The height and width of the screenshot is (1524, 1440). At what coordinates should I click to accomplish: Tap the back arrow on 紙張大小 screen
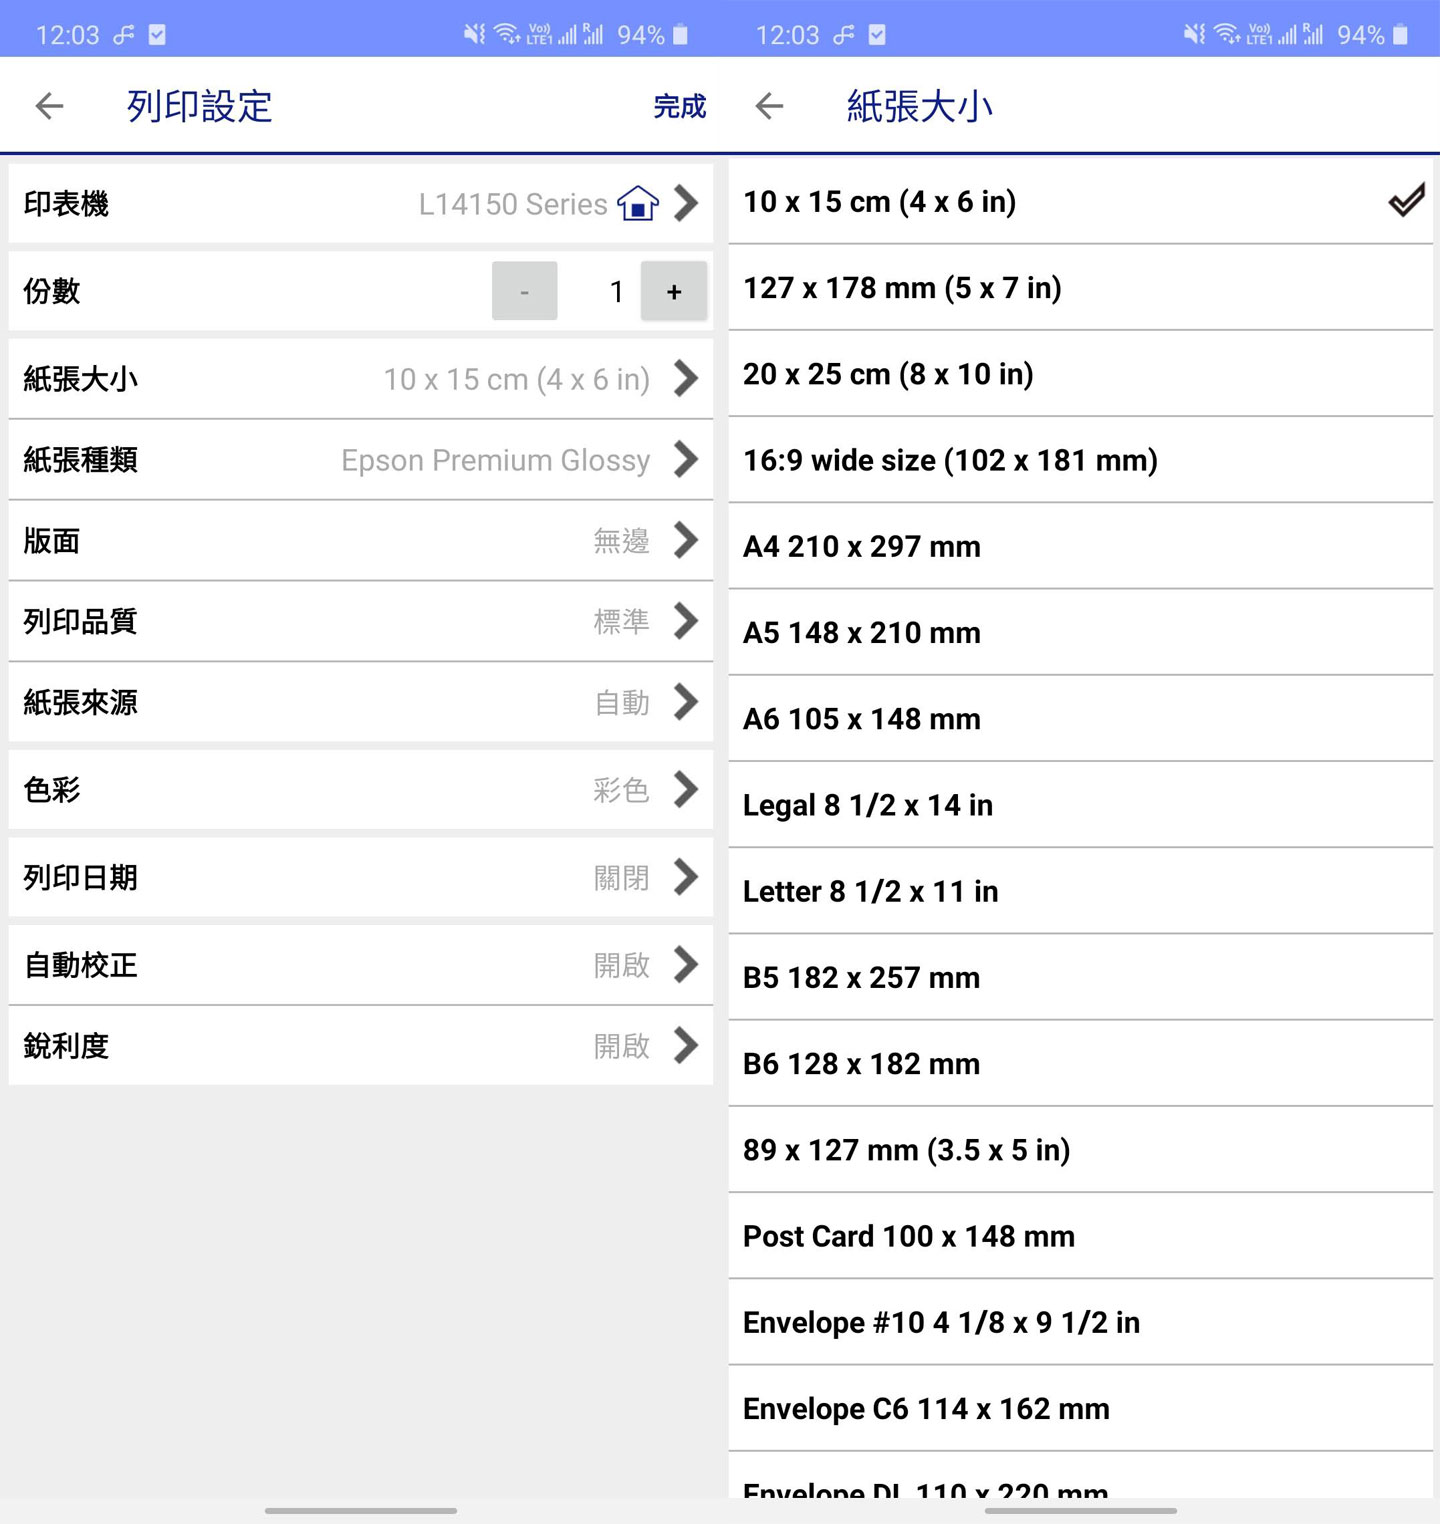[769, 105]
